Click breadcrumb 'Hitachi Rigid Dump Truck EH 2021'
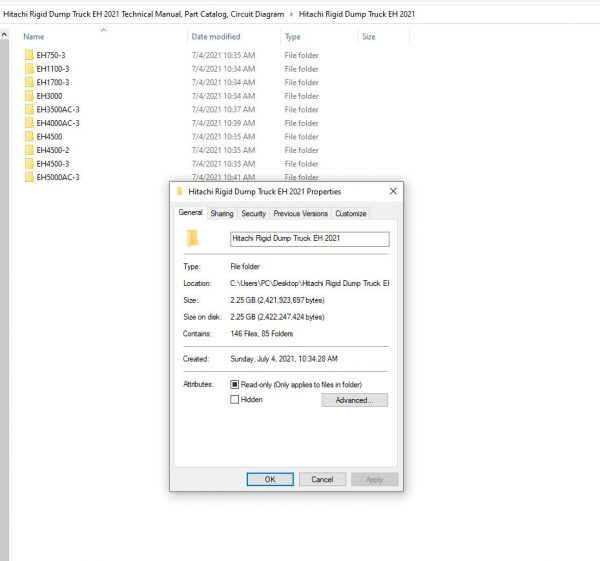 357,14
